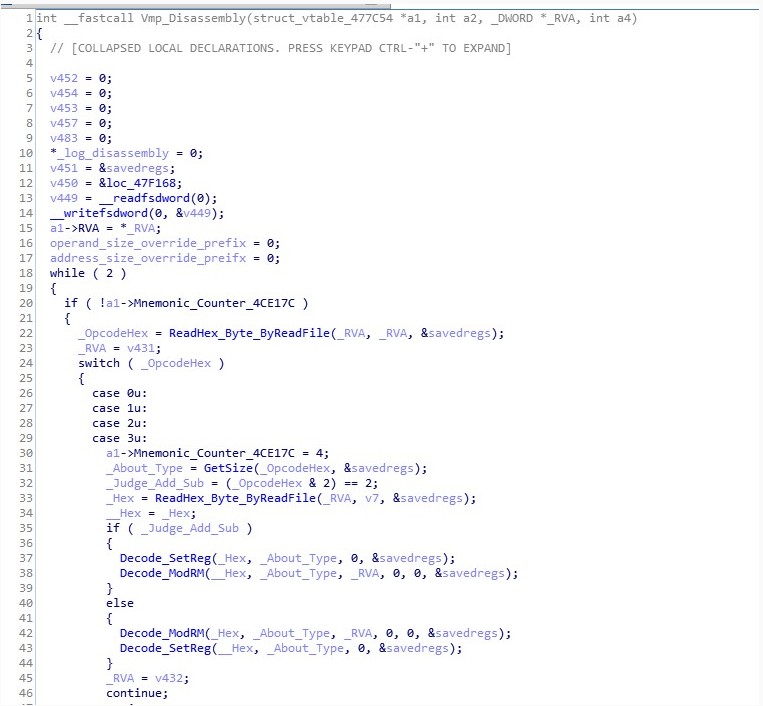Select variable v483 on line 9
Viewport: 763px width, 706px height.
64,138
